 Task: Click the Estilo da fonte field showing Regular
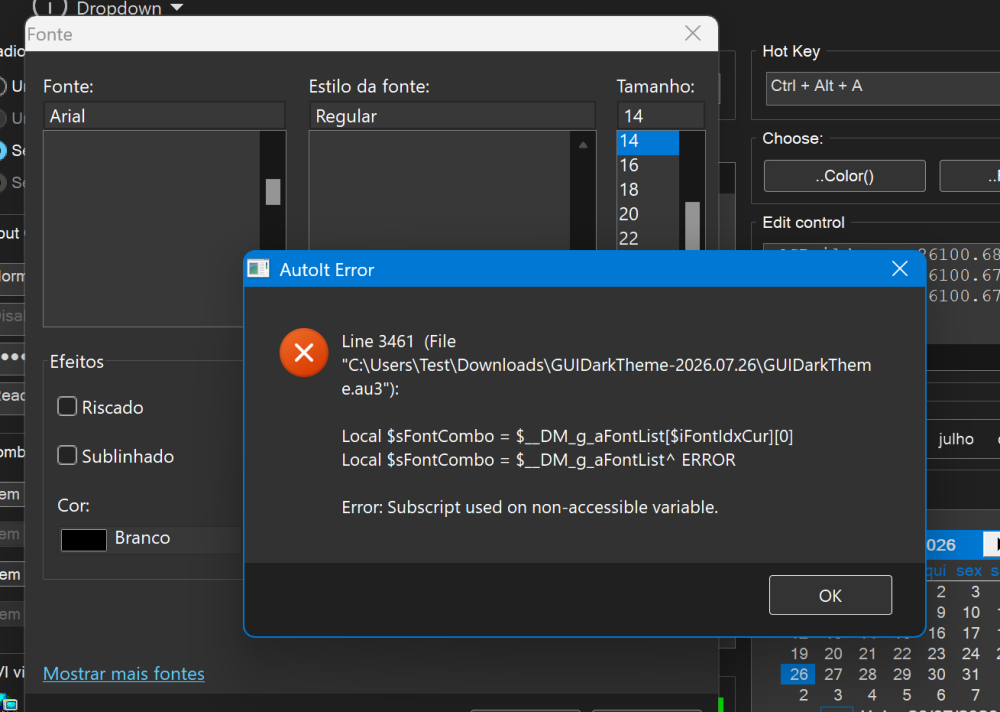coord(452,116)
